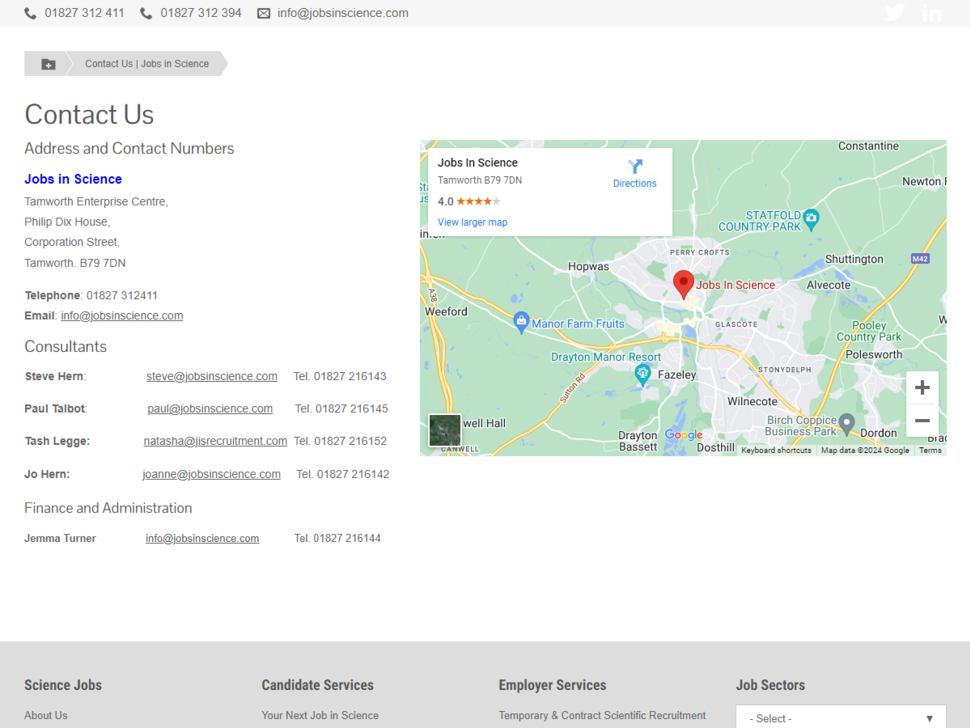Zoom out the map with minus button
This screenshot has height=728, width=970.
(922, 421)
